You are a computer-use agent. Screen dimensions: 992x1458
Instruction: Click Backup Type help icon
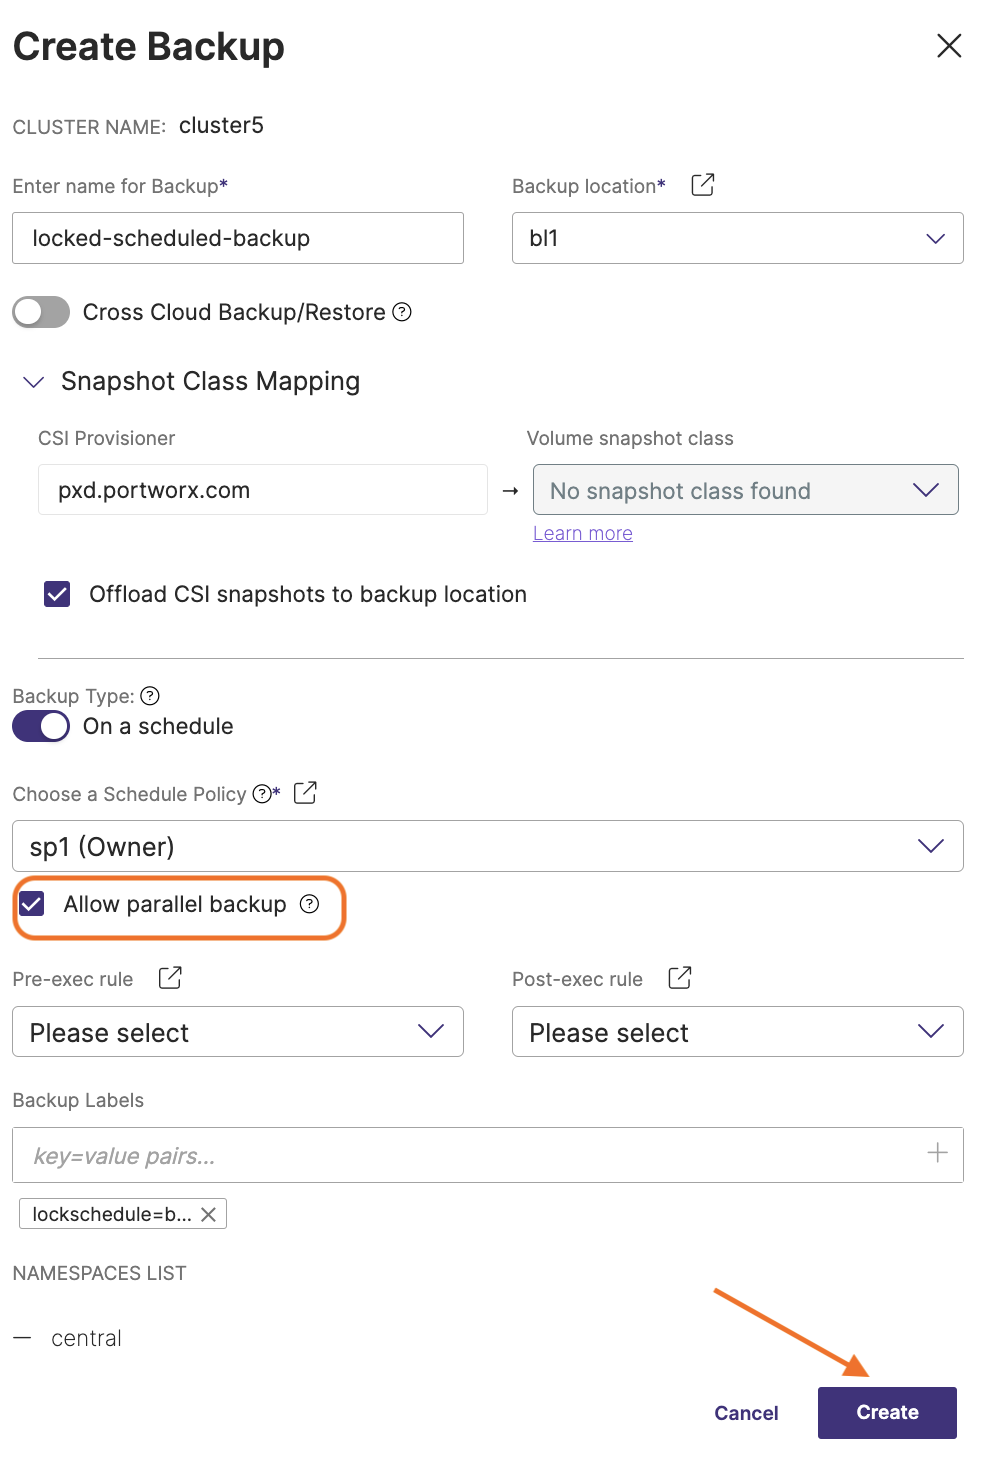(x=150, y=696)
